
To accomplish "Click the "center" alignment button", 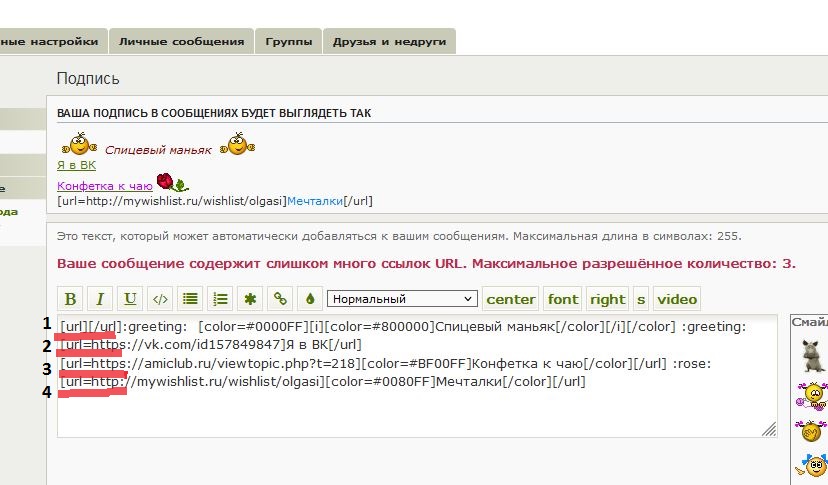I will pos(511,298).
